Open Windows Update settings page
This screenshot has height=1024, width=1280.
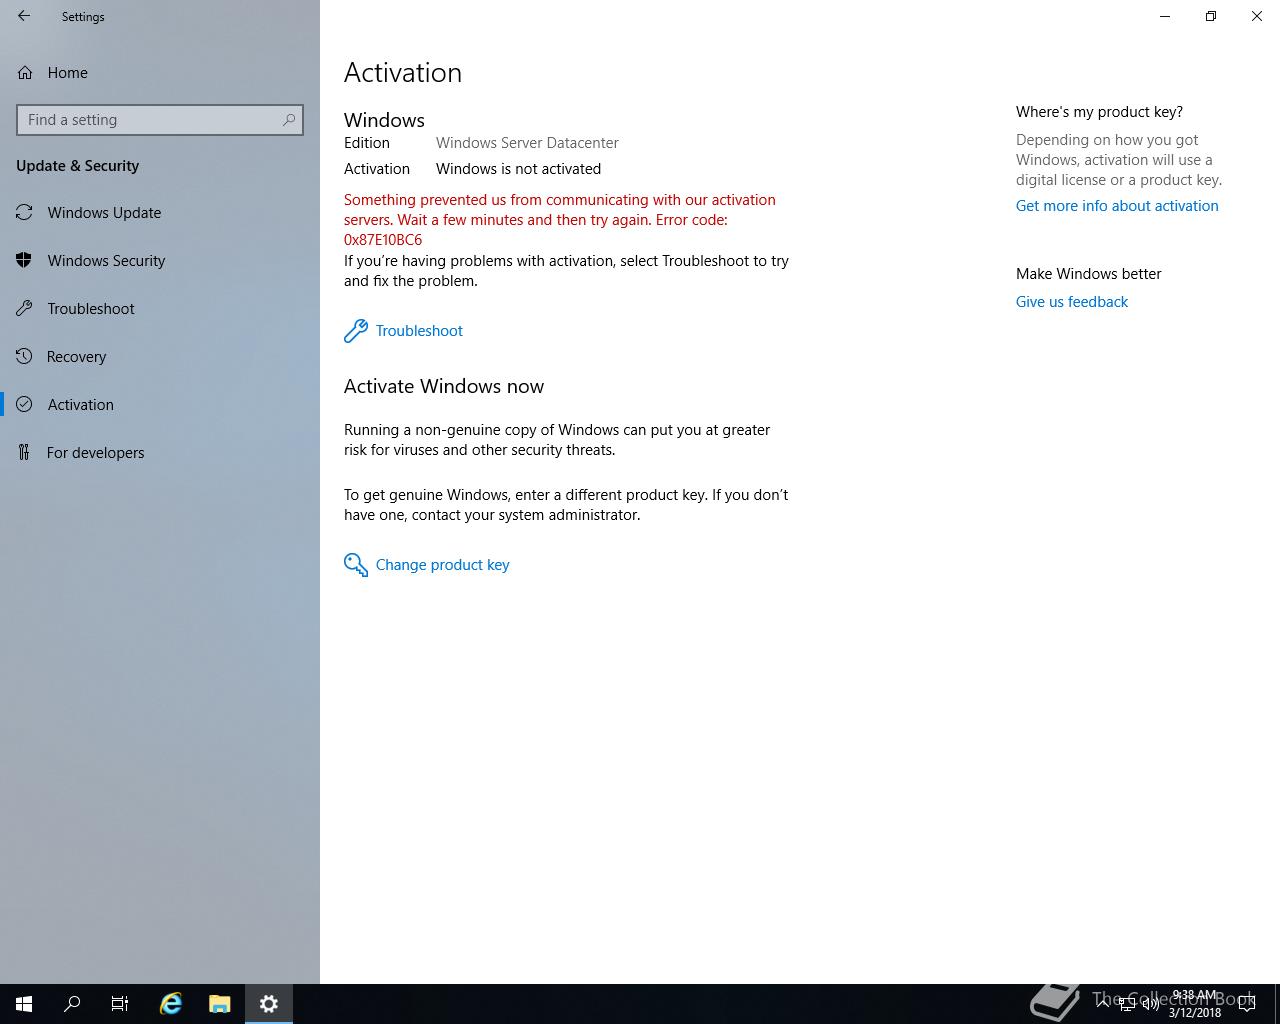(160, 212)
